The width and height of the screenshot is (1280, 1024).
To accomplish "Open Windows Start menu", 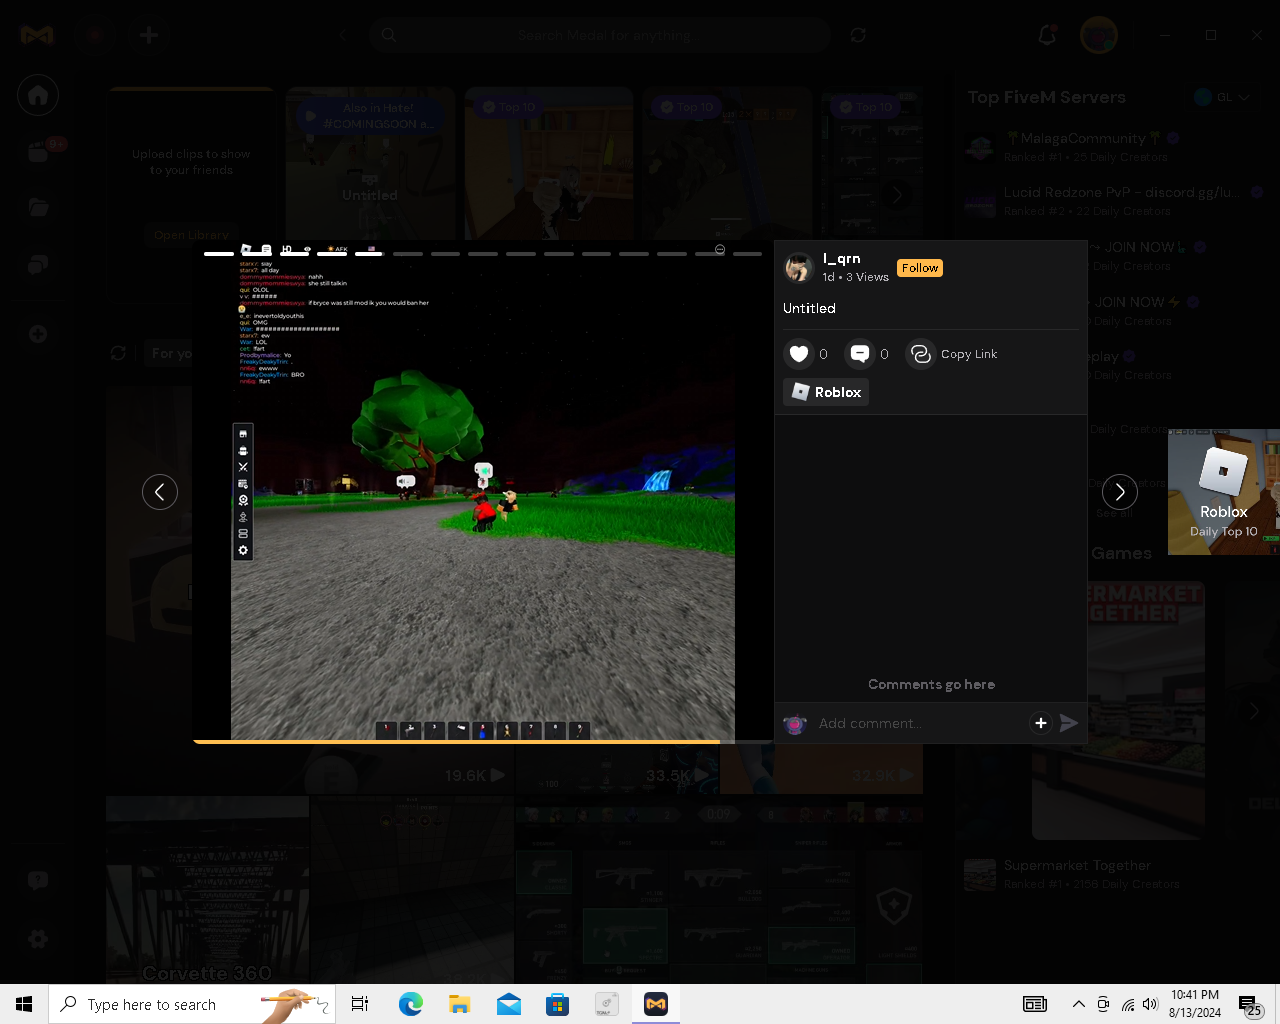I will pos(24,1004).
